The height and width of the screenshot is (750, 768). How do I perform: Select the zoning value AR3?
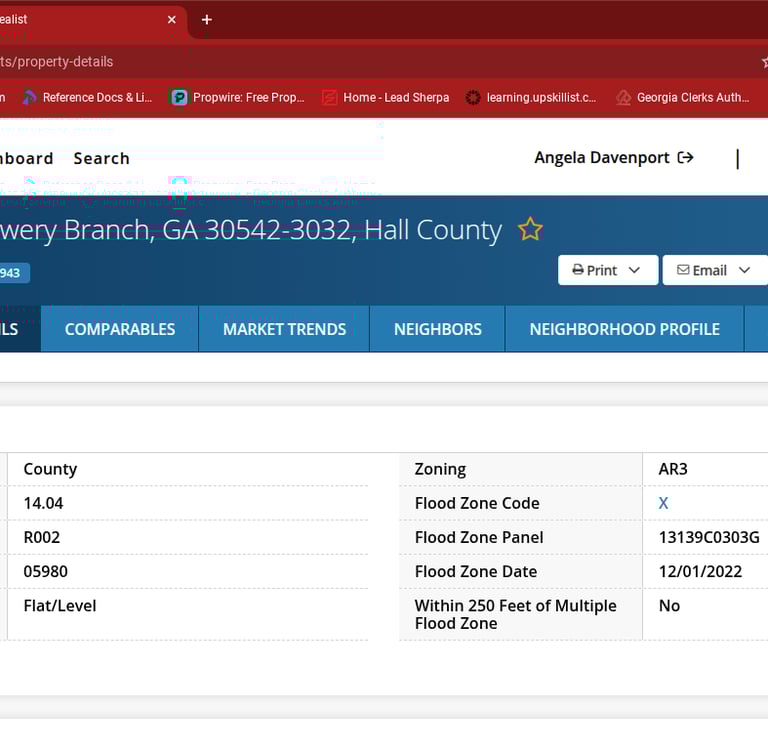click(673, 469)
